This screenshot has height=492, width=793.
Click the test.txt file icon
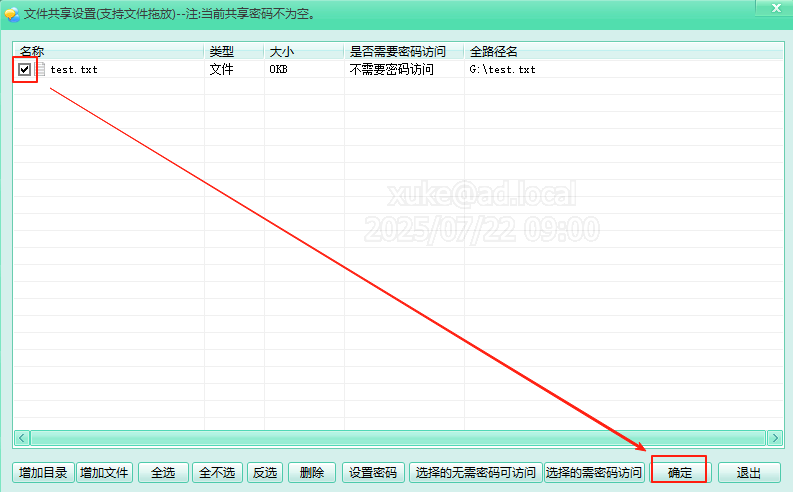click(41, 70)
